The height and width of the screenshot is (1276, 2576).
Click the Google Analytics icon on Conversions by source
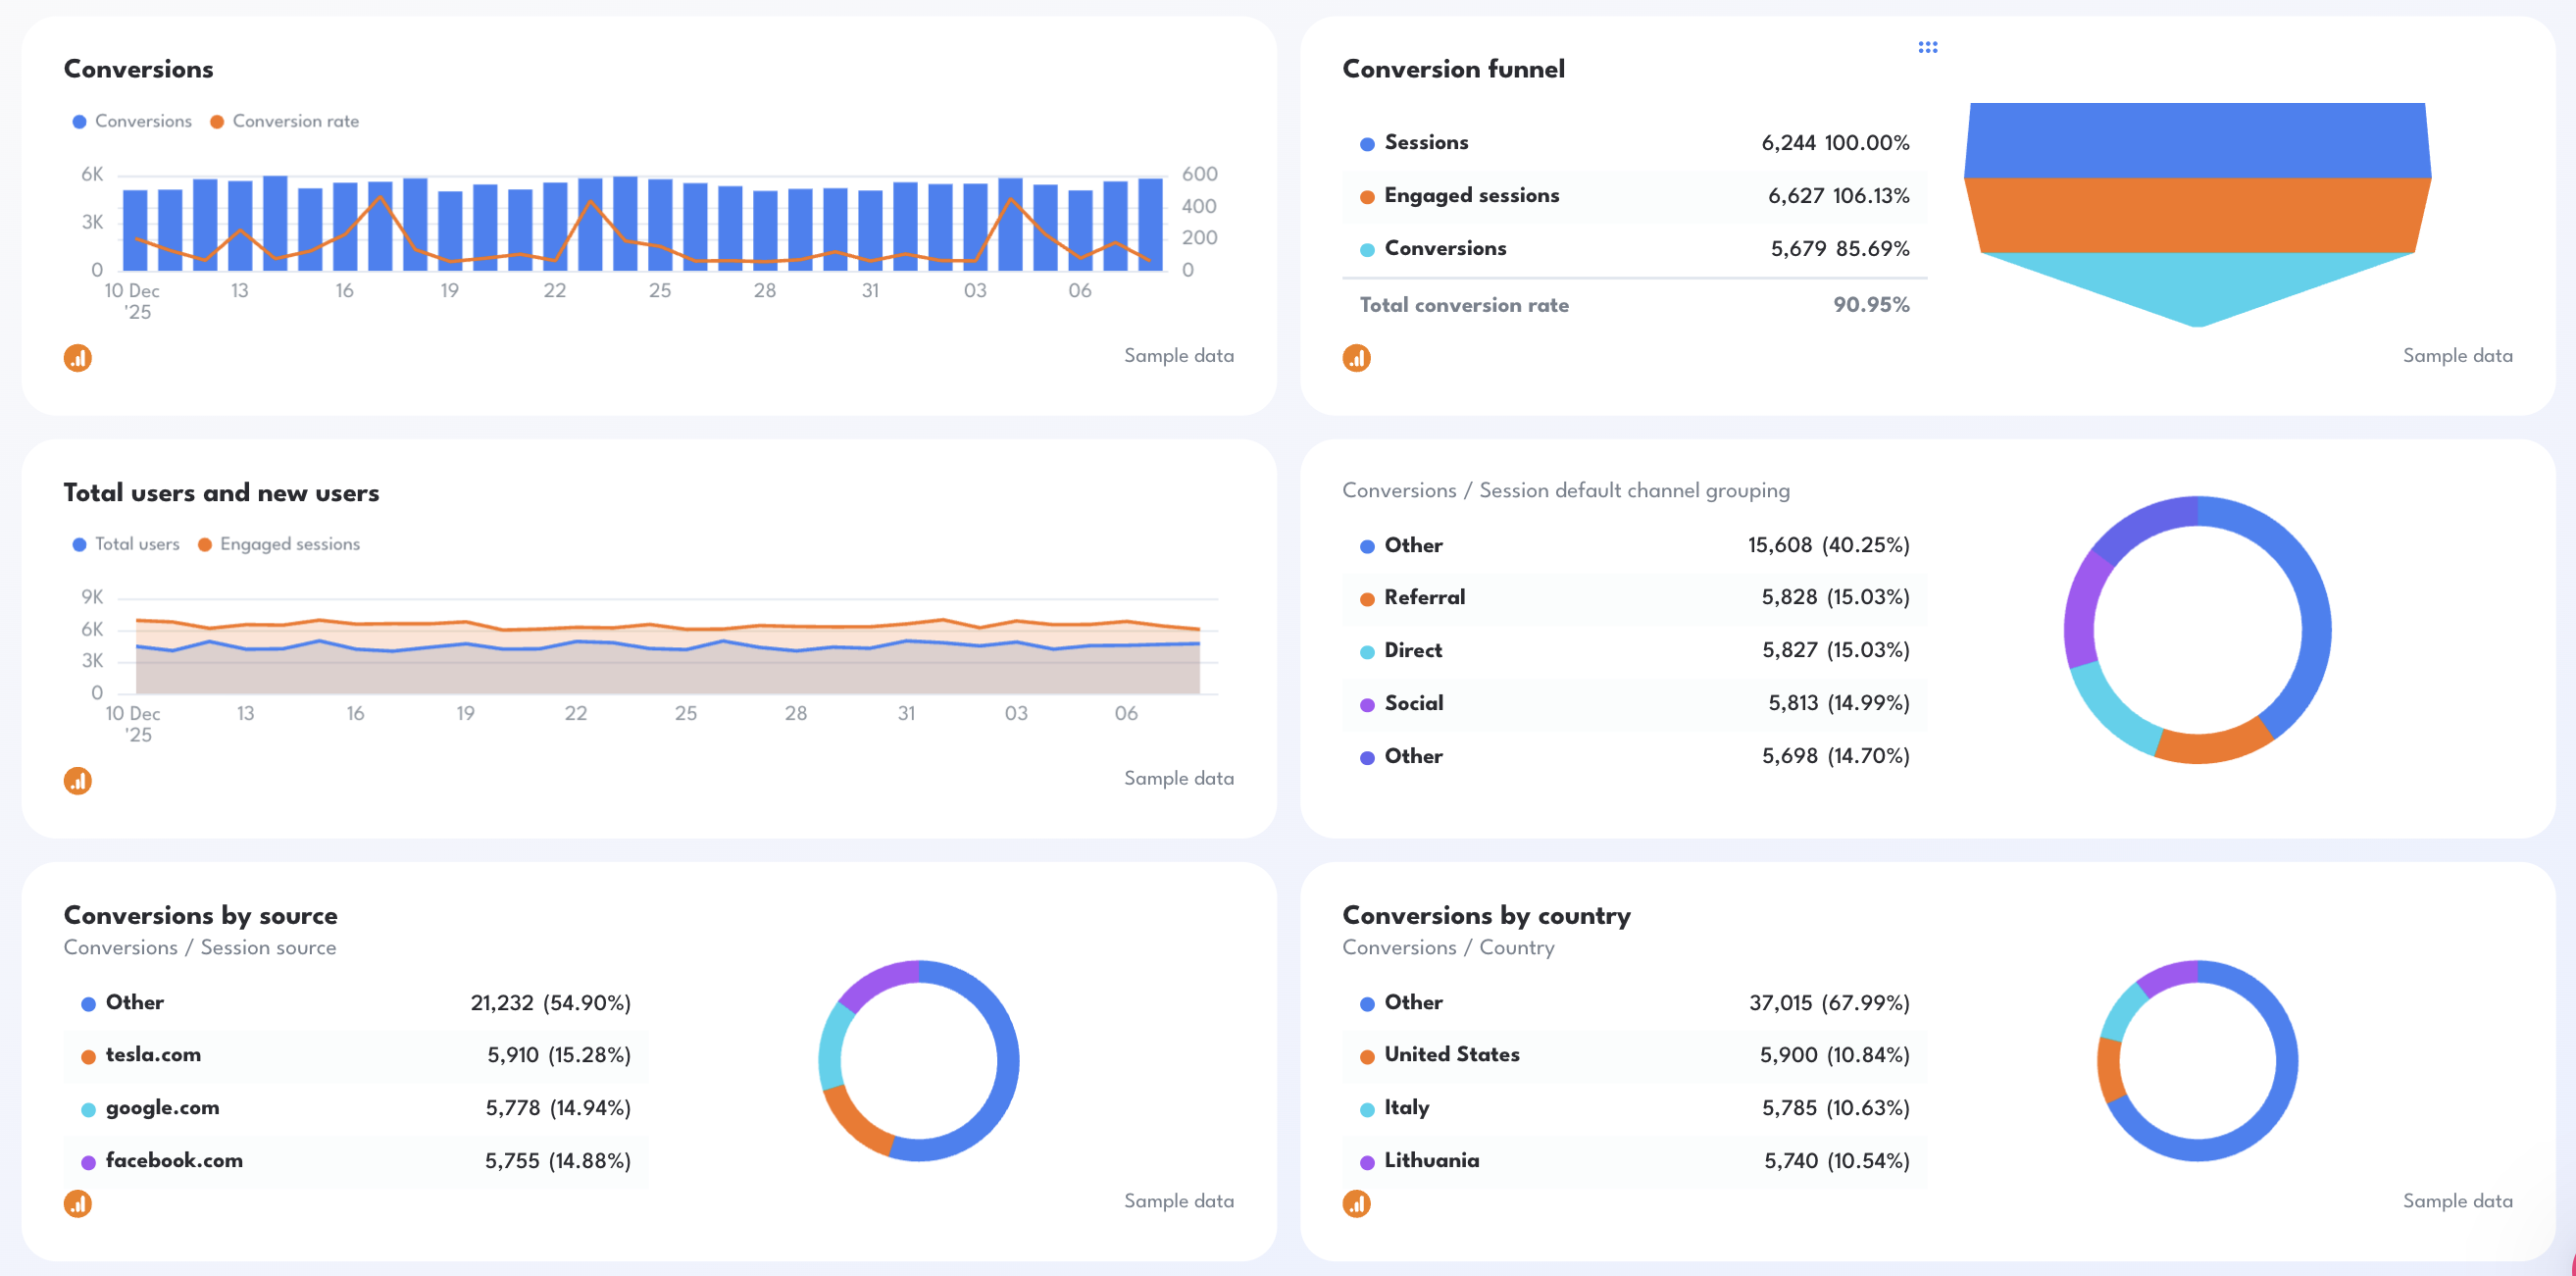(78, 1204)
